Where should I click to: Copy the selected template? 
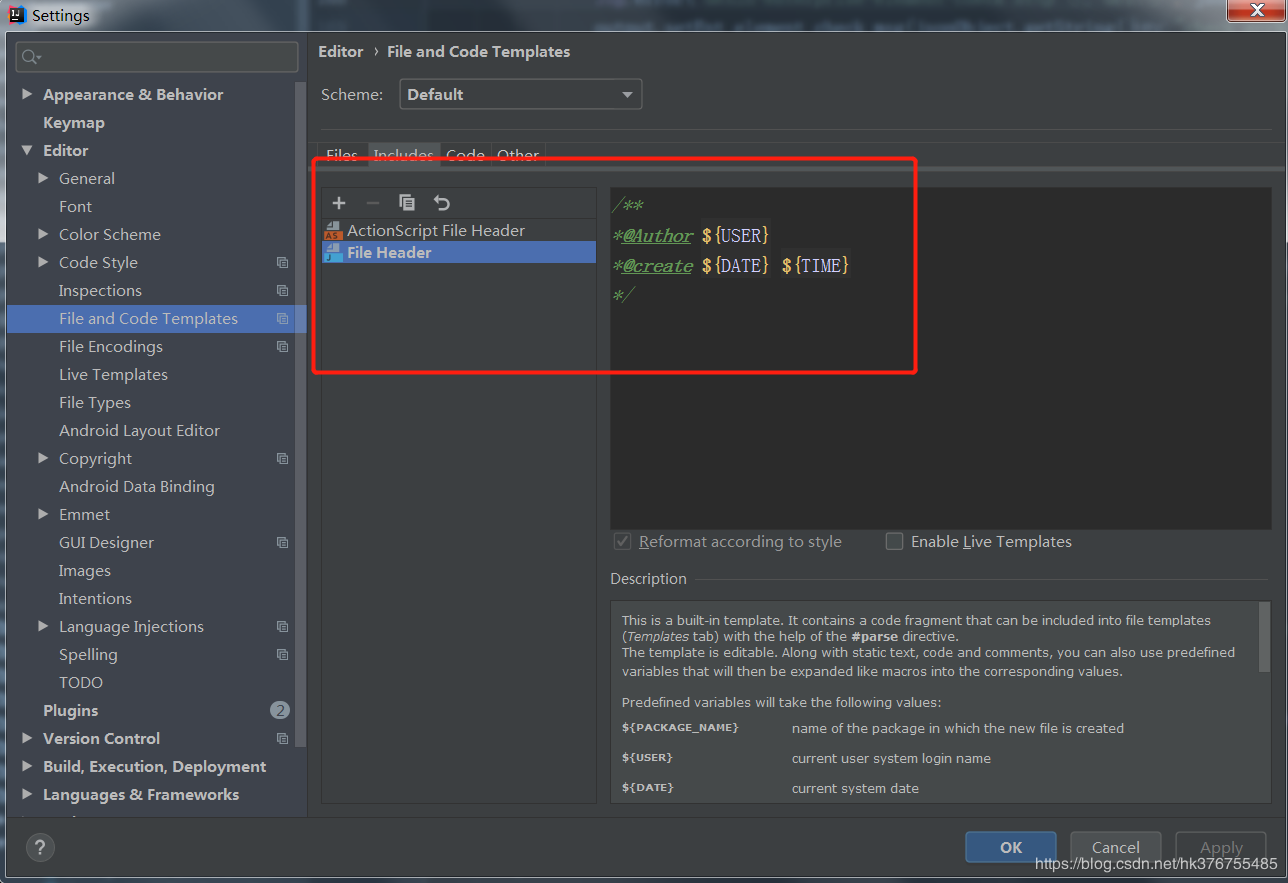pos(407,203)
